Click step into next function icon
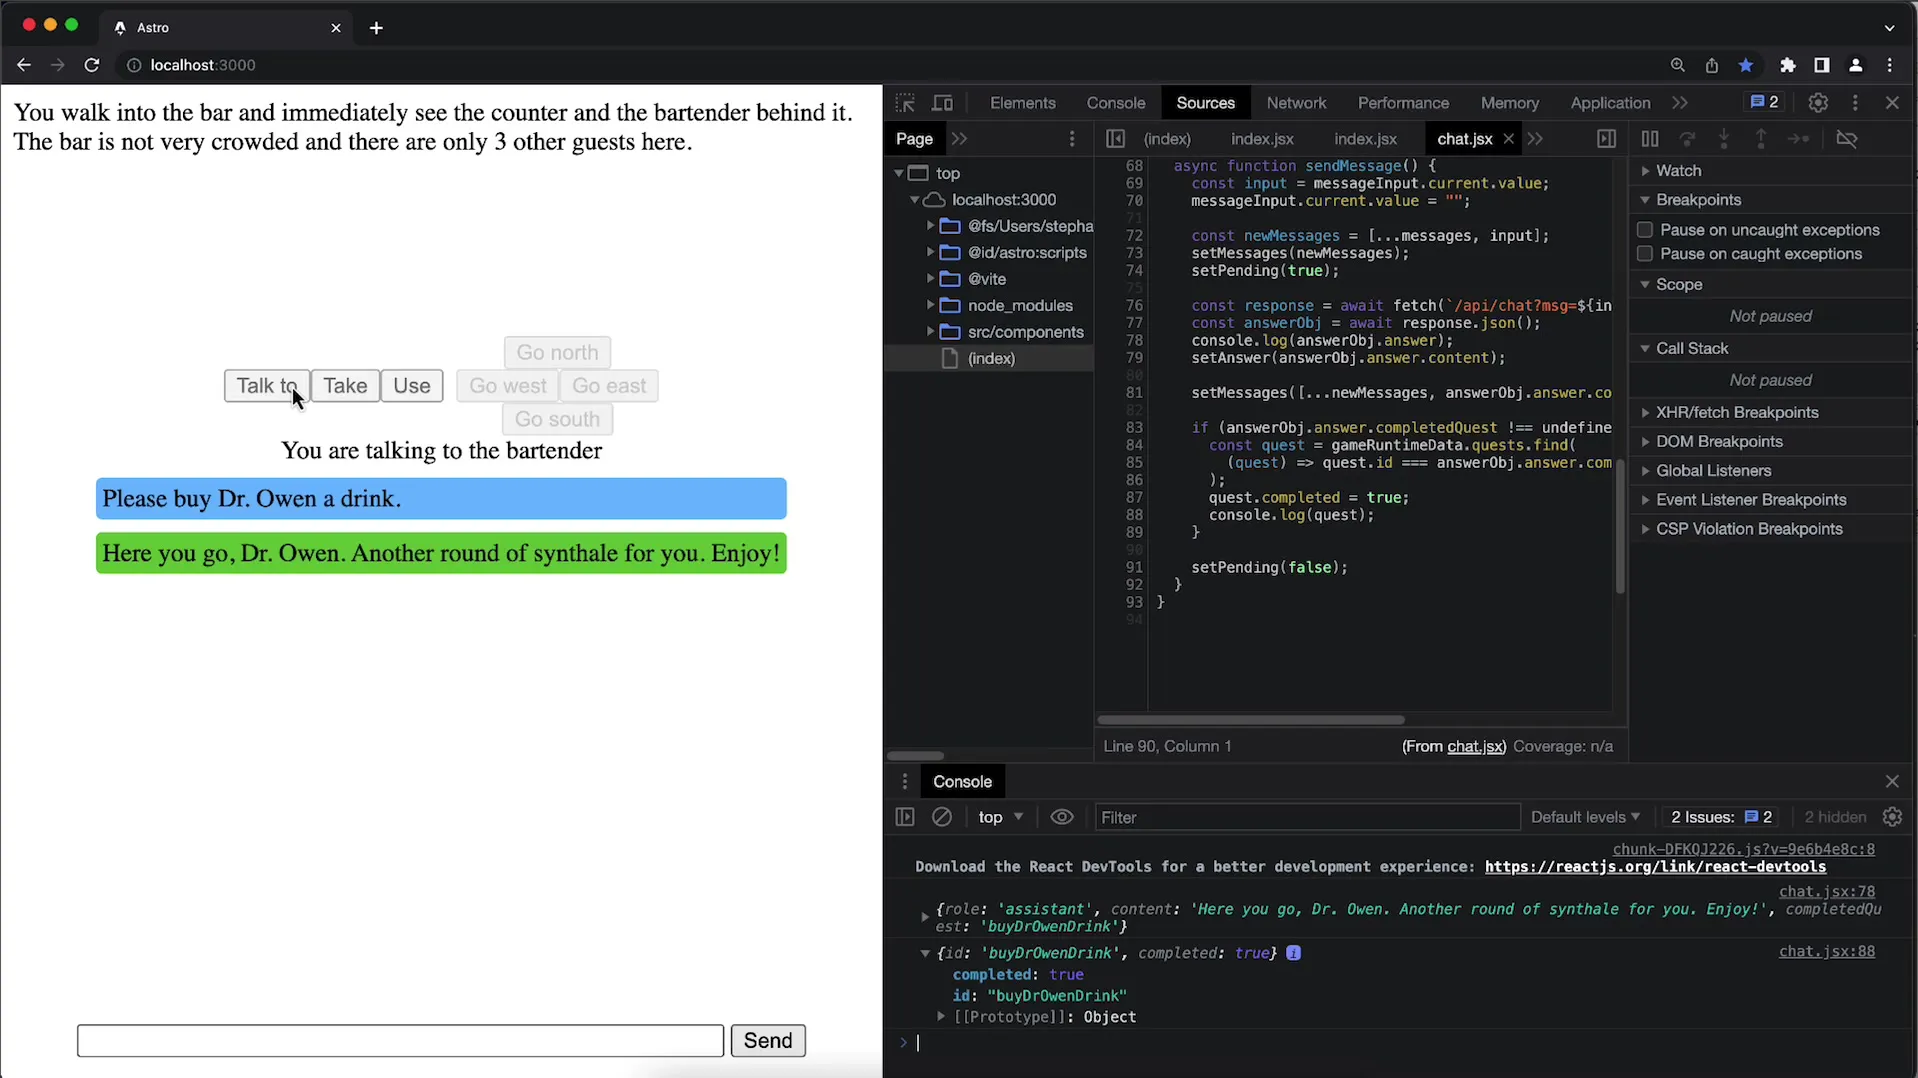 pyautogui.click(x=1724, y=139)
